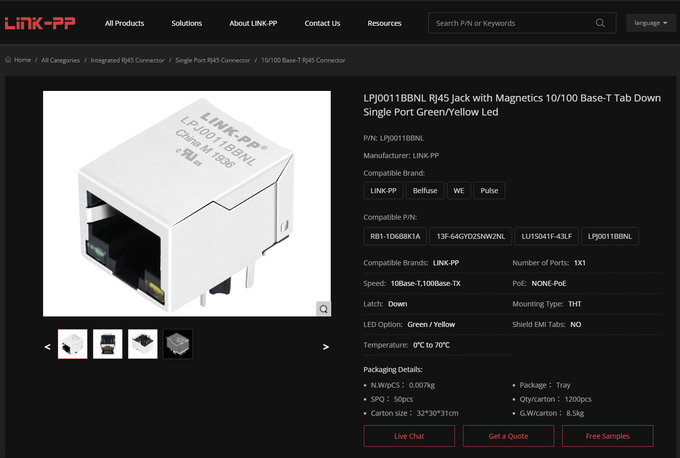Screen dimensions: 680x458
Task: Select the WE compatible brand tag
Action: [459, 190]
